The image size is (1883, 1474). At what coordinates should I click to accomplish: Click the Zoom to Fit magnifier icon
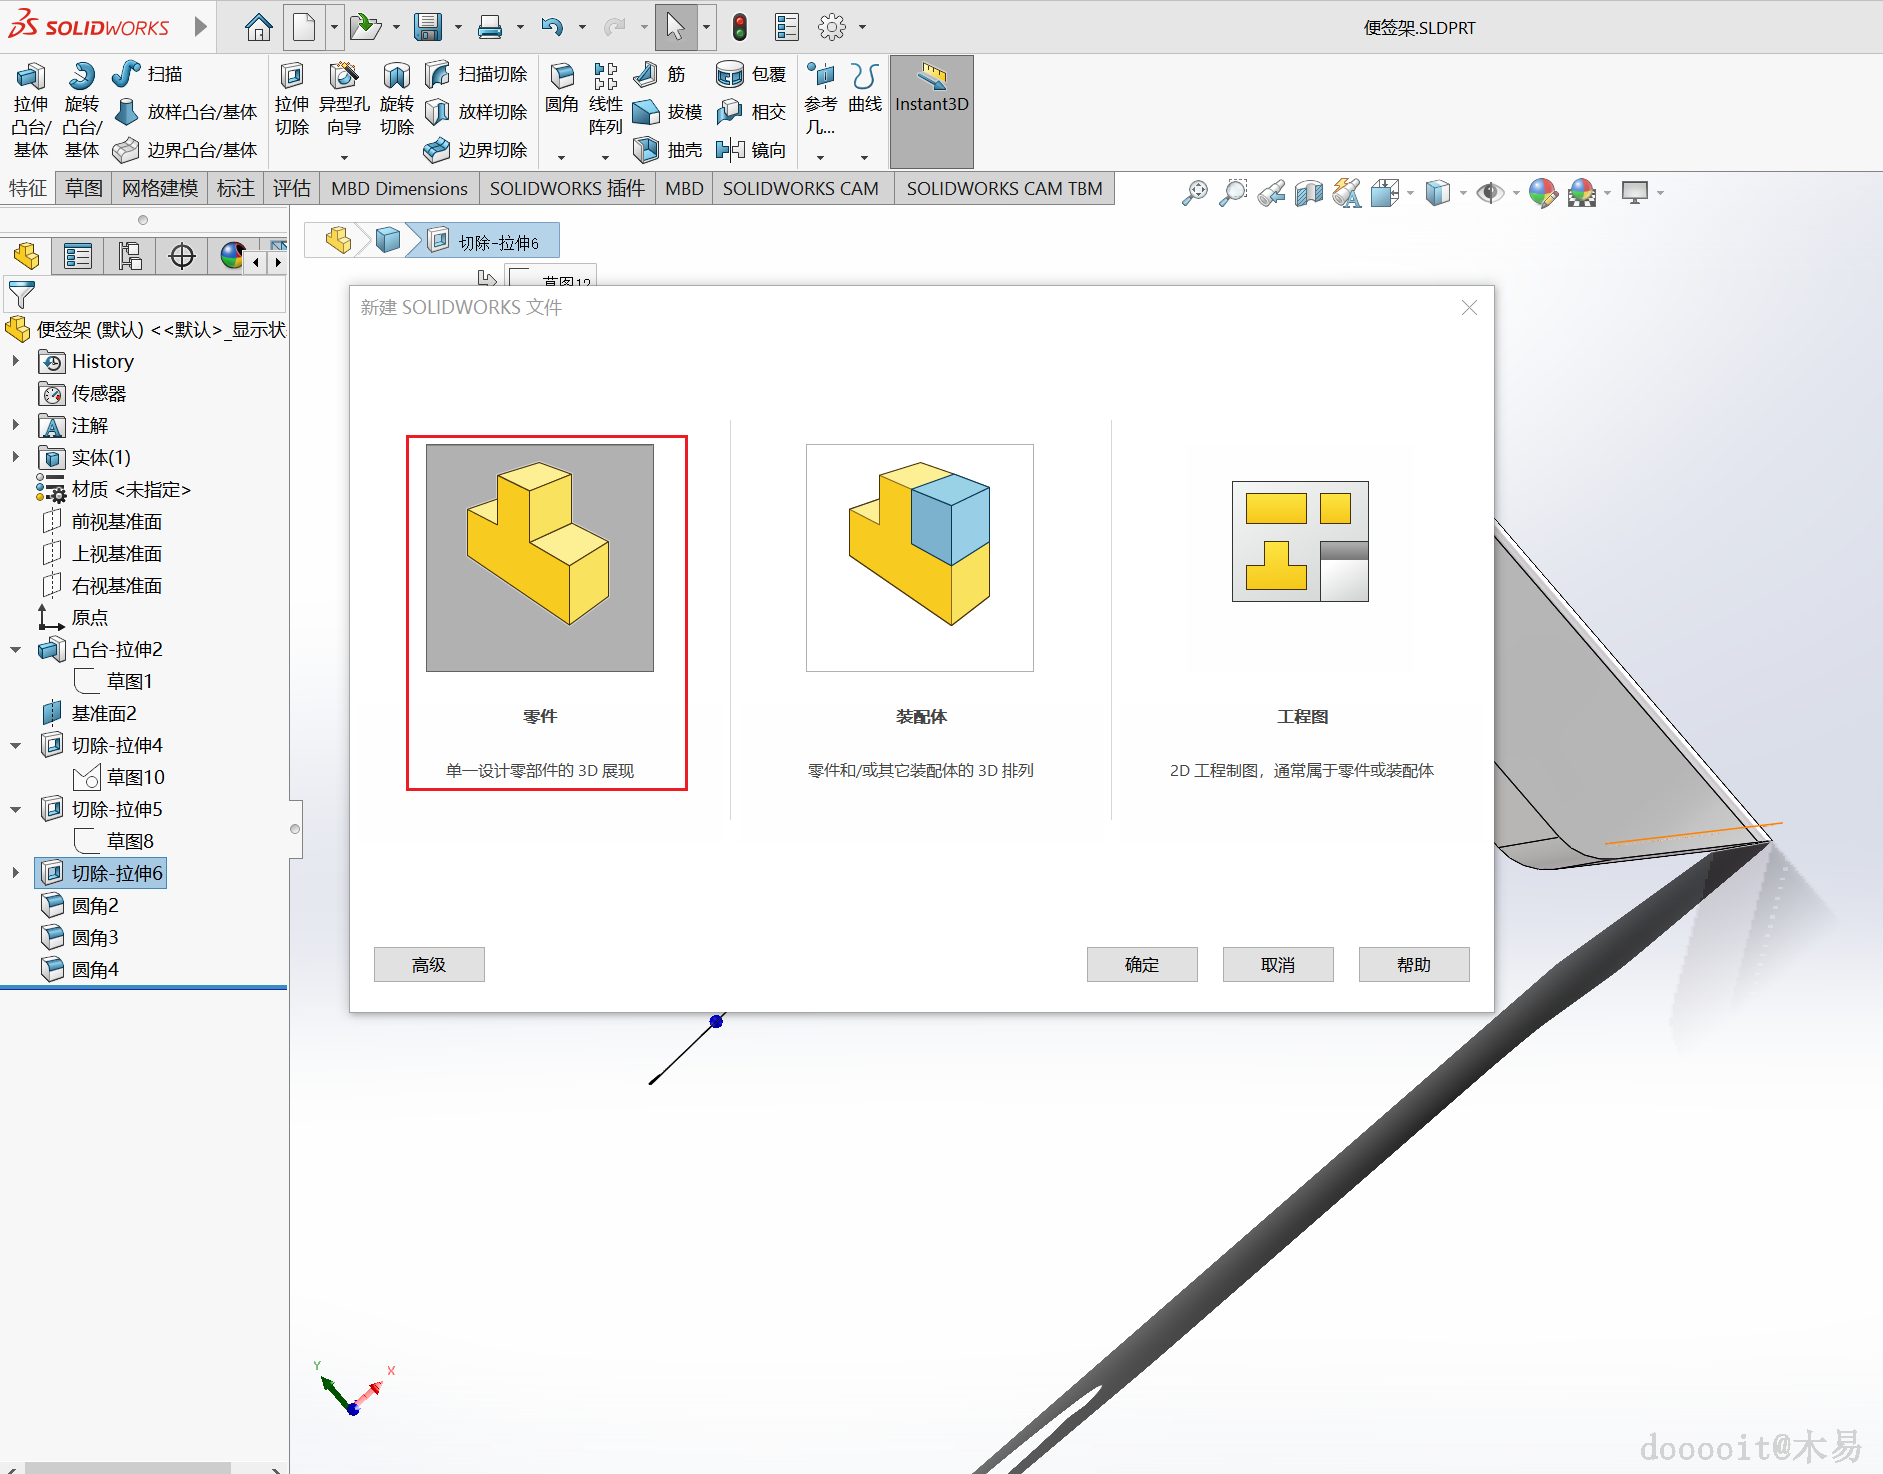click(x=1195, y=192)
